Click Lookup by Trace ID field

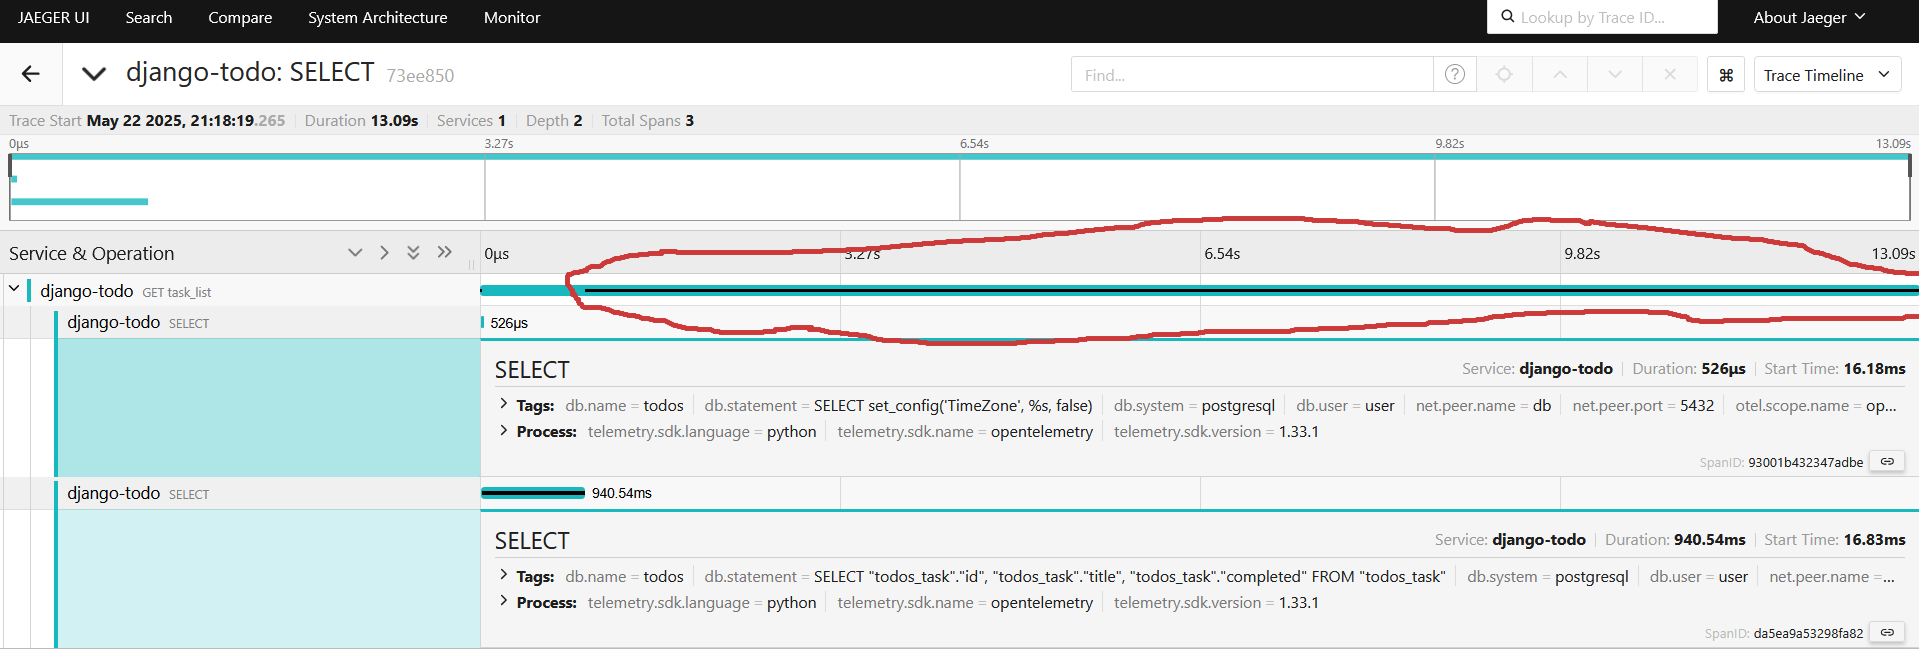coord(1602,17)
